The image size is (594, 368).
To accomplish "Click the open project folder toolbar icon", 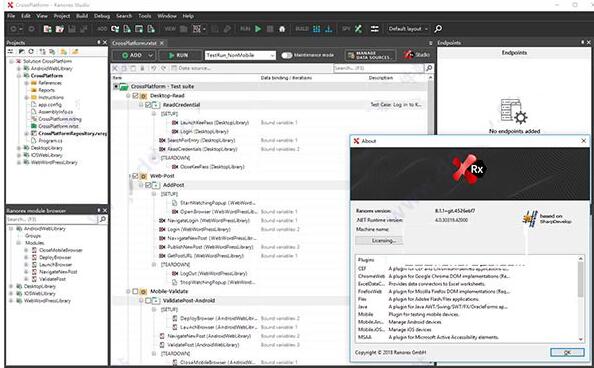I will [59, 29].
